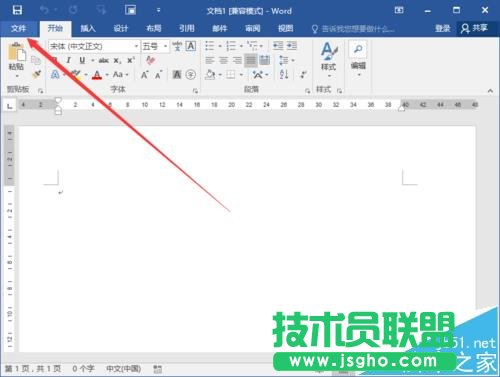The height and width of the screenshot is (377, 500).
Task: Toggle Subscript x₂ formatting
Action: [117, 61]
